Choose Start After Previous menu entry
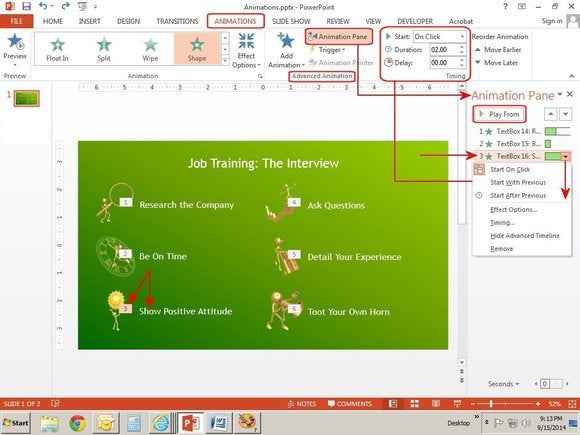This screenshot has height=435, width=580. pyautogui.click(x=518, y=196)
